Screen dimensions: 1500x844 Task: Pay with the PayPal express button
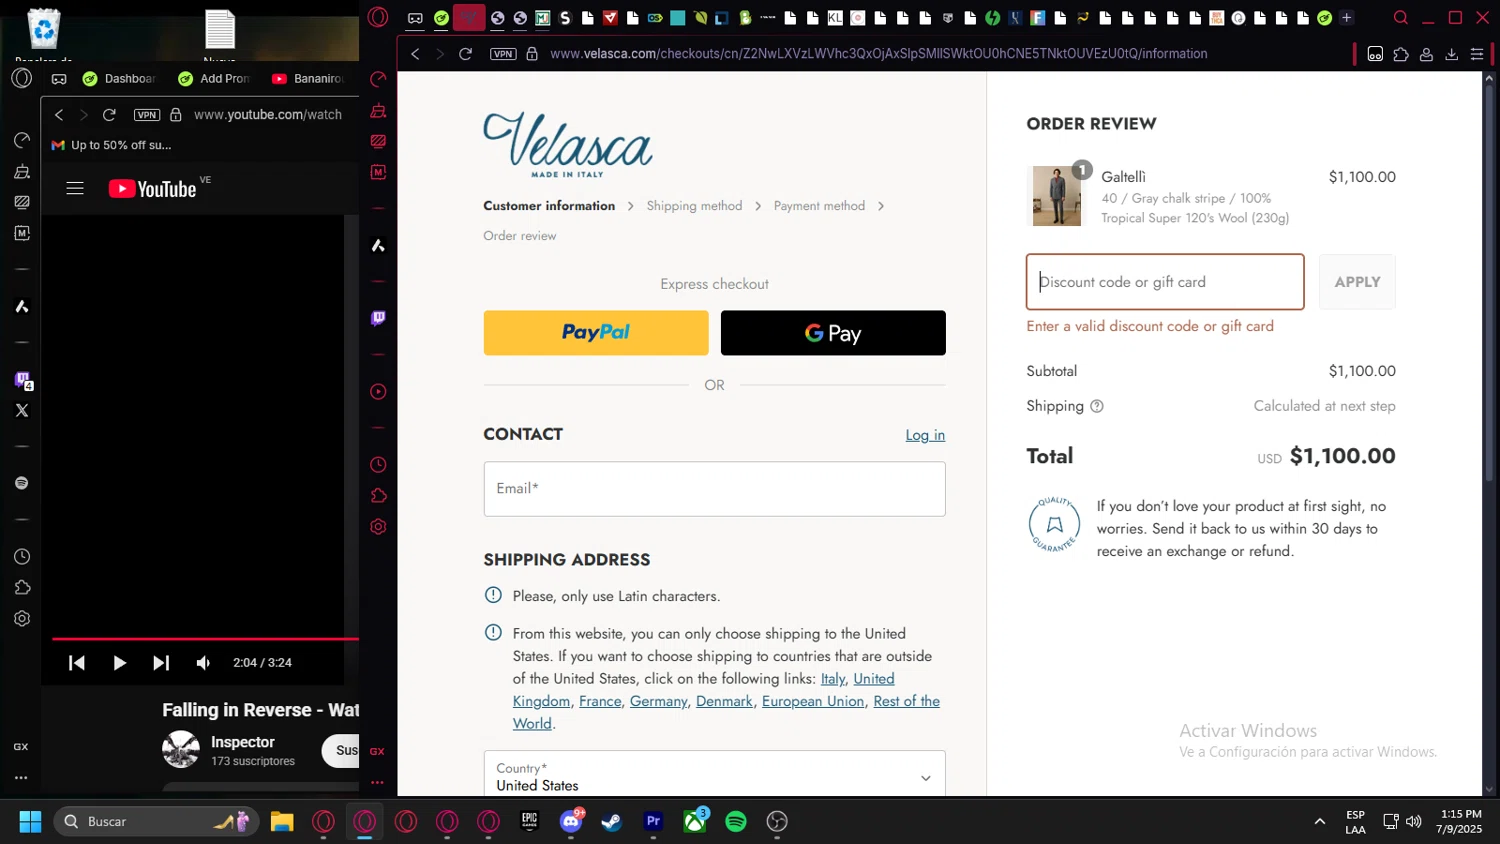pos(596,333)
